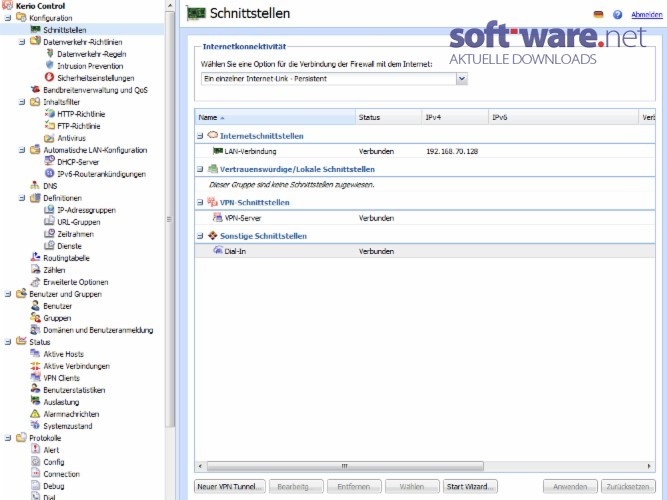This screenshot has width=667, height=500.
Task: Collapse the Automatische LAN-Konfiguration node
Action: coord(22,150)
